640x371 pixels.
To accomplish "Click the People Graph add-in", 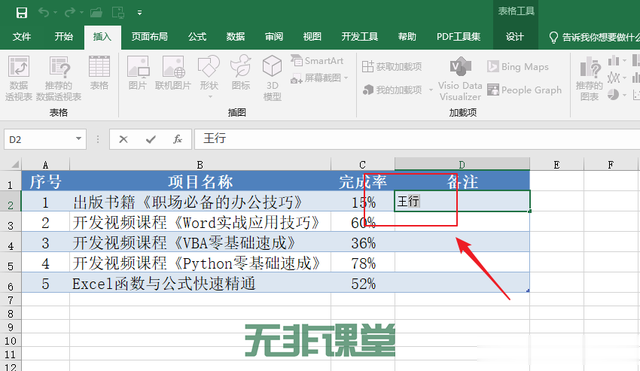I will [524, 90].
